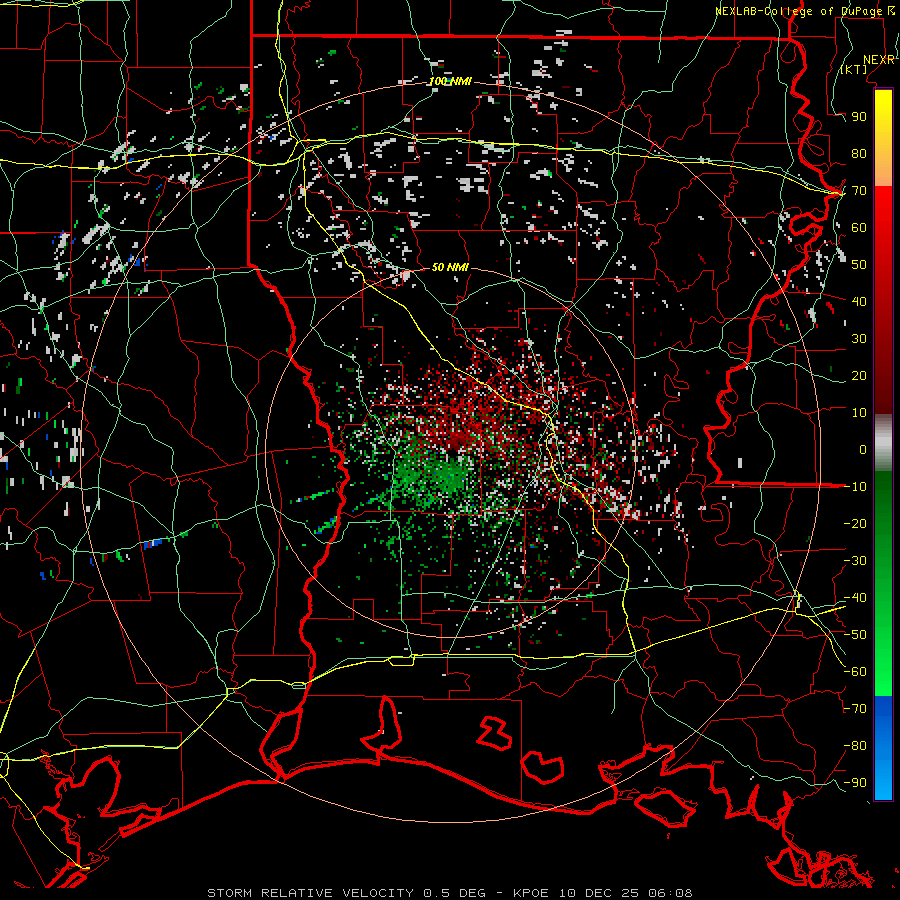
Task: Select the -30 value on velocity scale
Action: (855, 561)
